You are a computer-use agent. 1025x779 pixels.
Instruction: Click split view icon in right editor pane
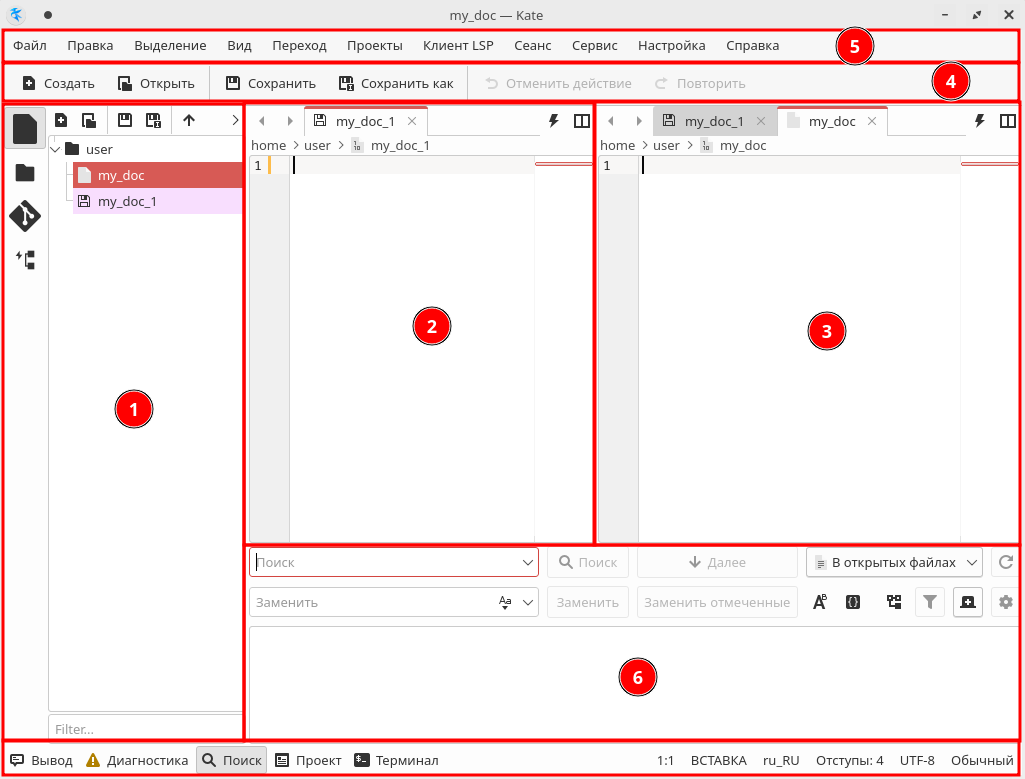[x=1007, y=121]
